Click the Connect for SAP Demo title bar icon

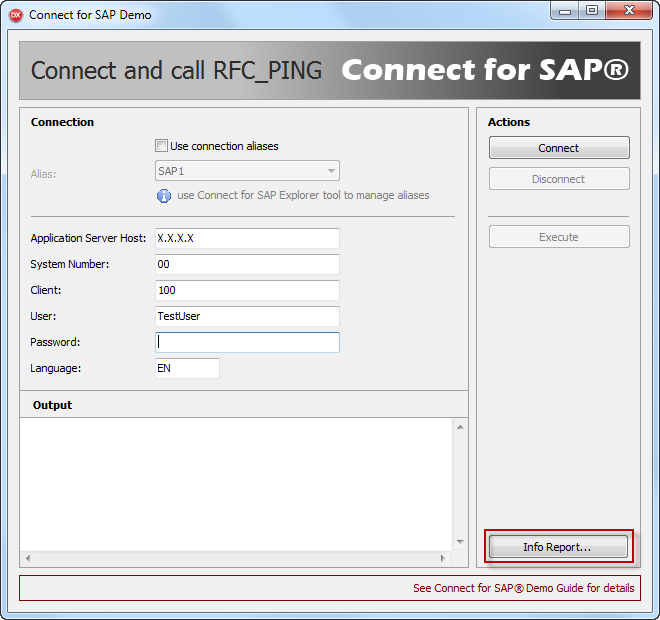point(16,15)
